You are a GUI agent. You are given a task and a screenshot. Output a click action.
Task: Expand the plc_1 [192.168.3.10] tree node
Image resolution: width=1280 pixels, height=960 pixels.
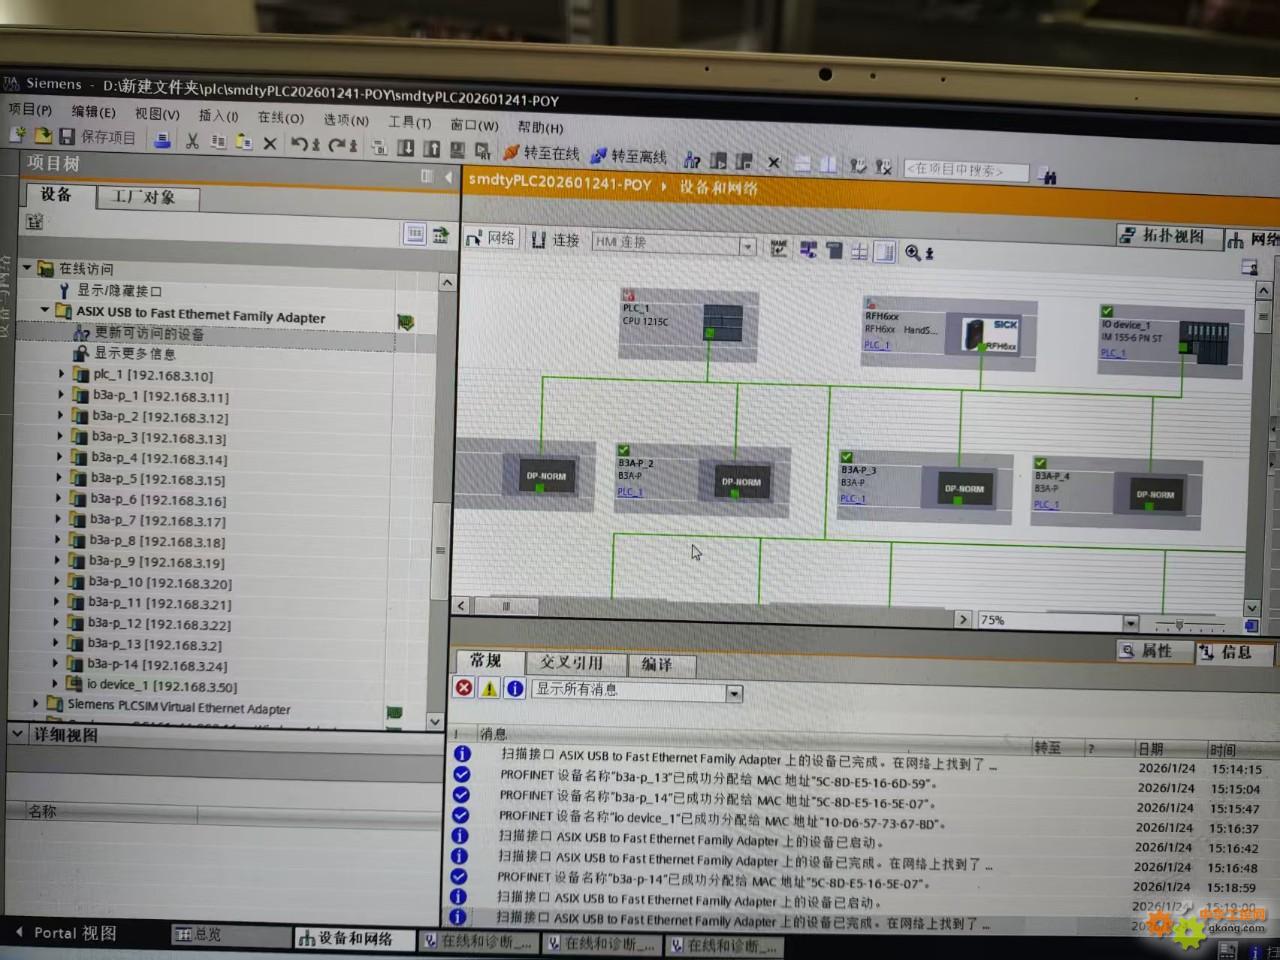click(61, 374)
